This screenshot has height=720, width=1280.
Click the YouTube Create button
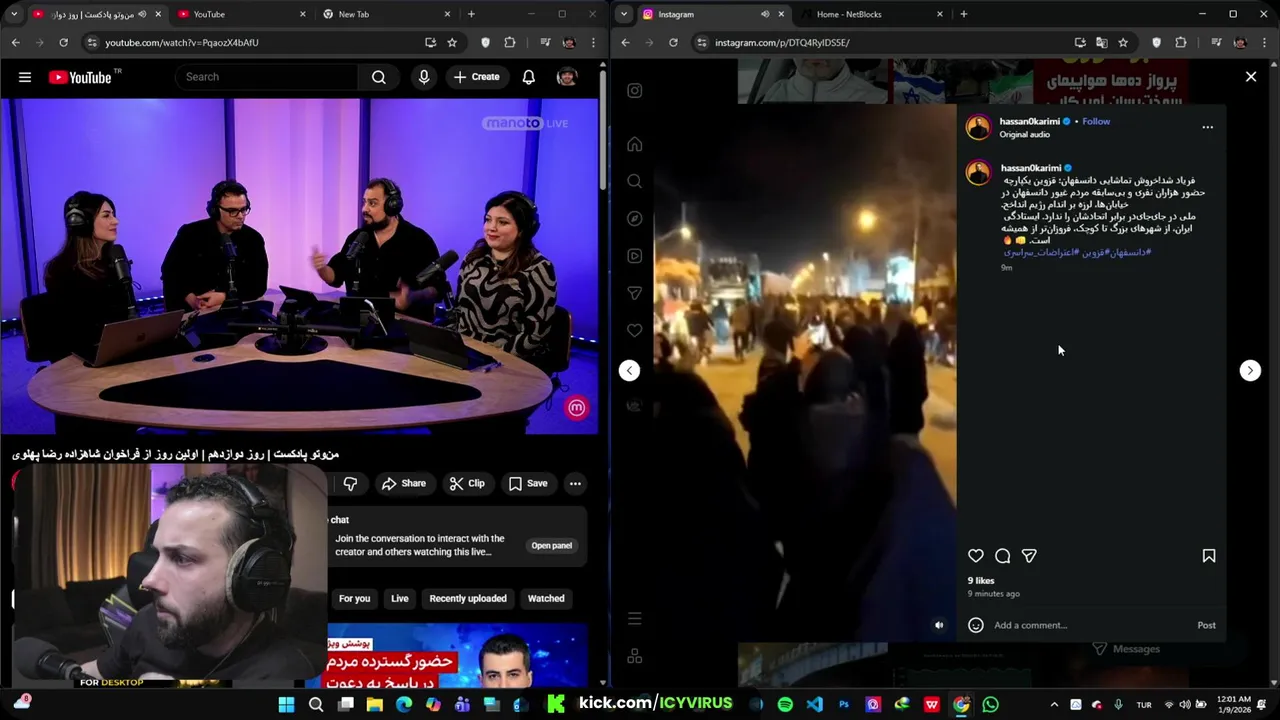click(476, 77)
